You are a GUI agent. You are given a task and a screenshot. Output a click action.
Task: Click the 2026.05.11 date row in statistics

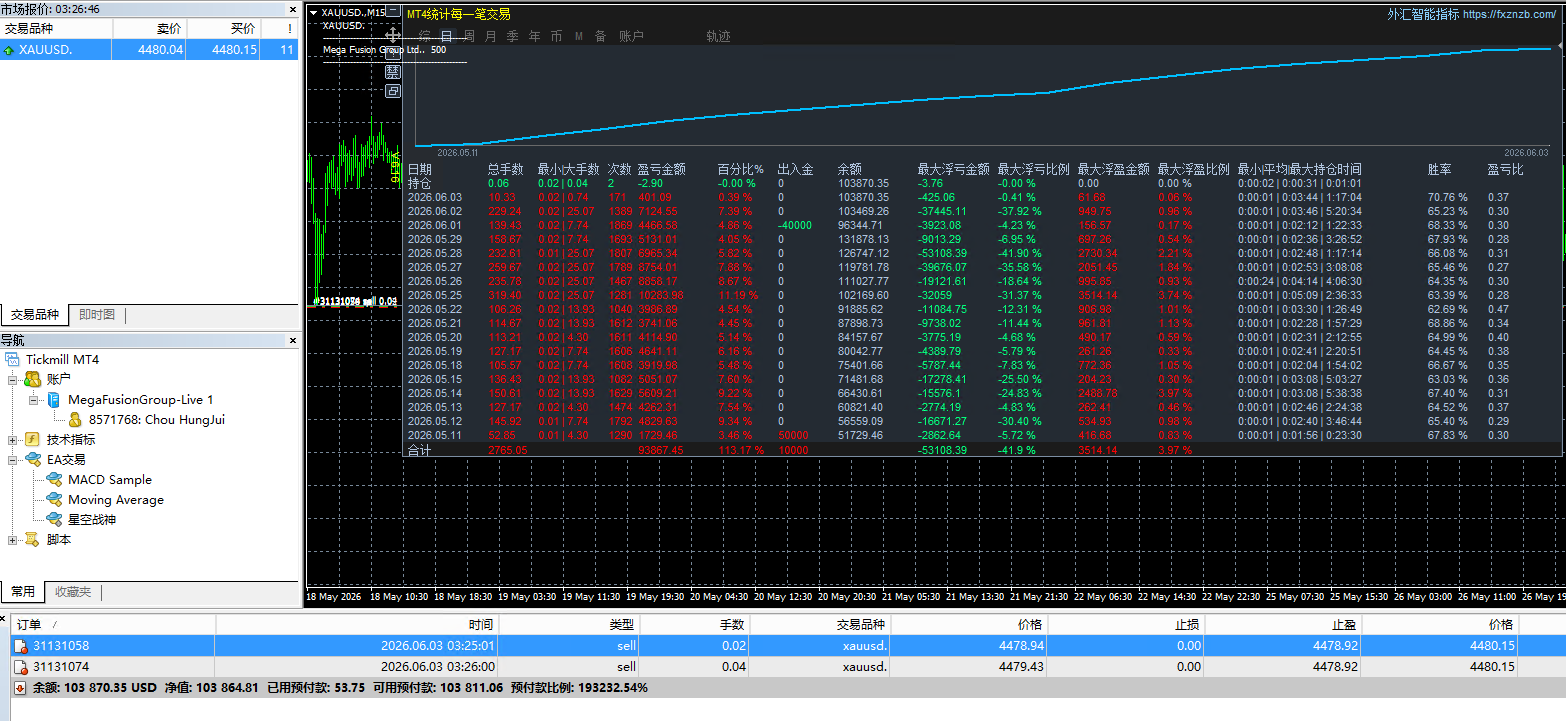435,435
